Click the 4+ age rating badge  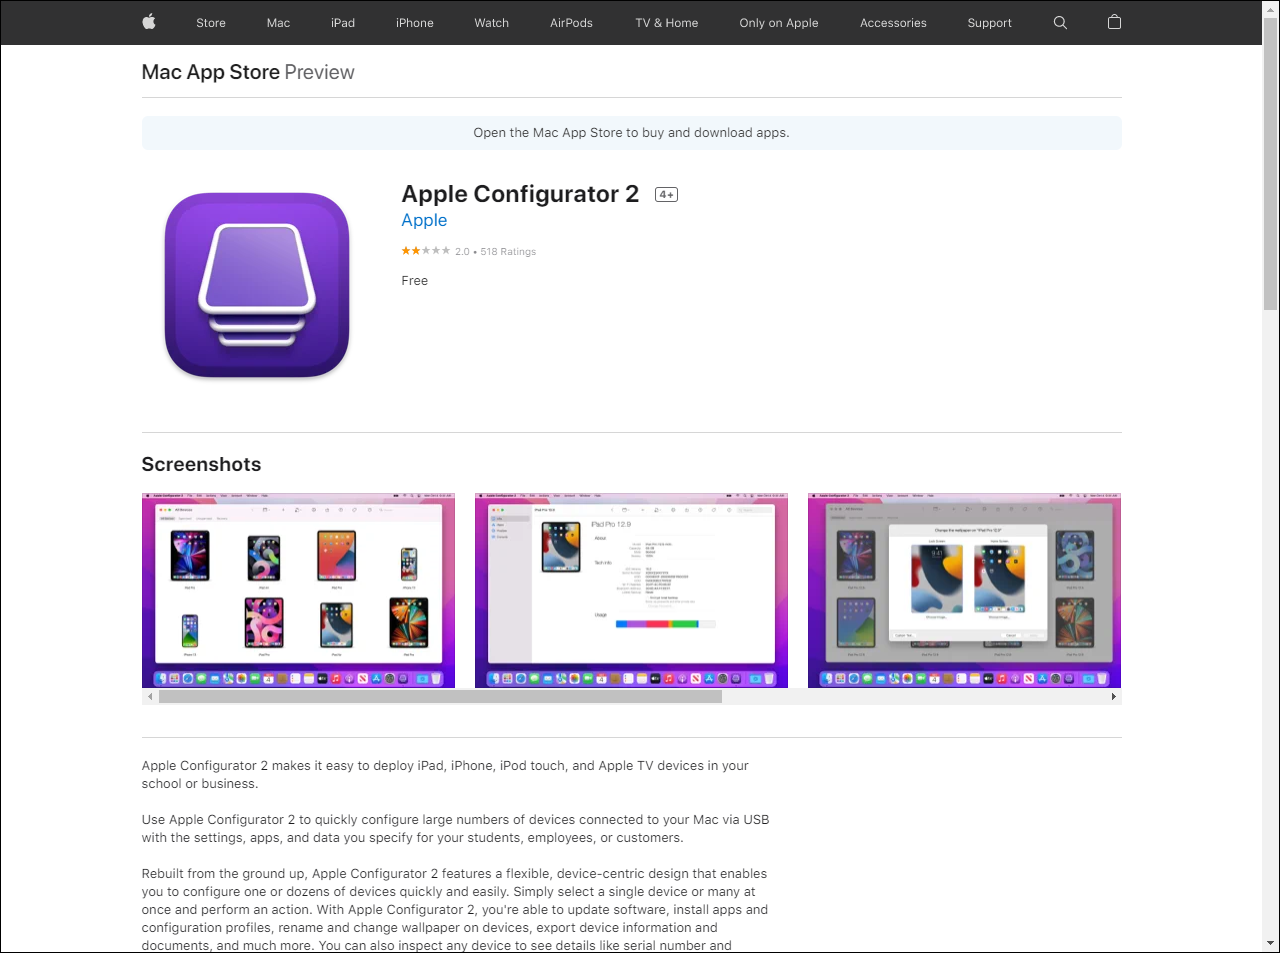(666, 195)
